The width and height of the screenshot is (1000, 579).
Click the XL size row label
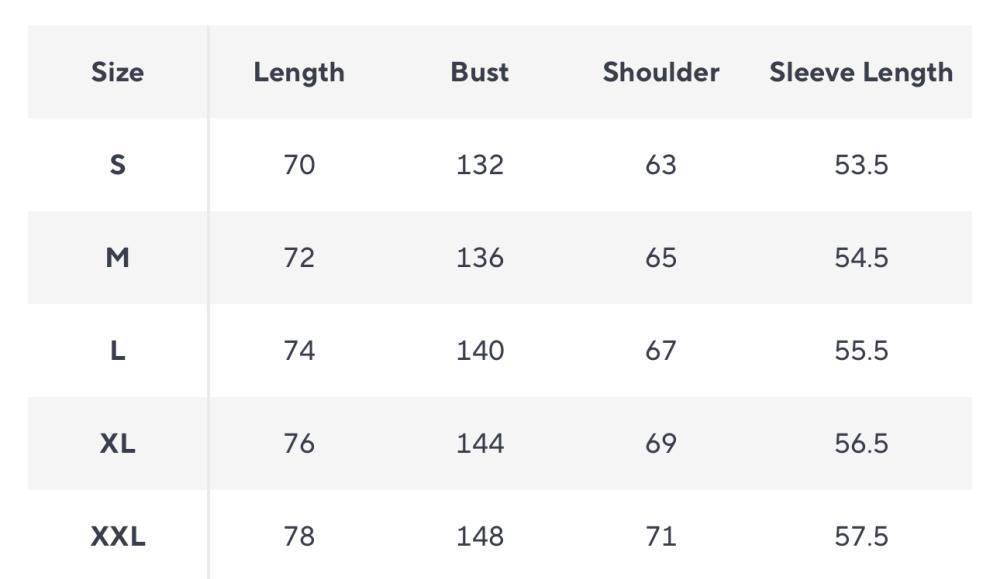tap(117, 444)
